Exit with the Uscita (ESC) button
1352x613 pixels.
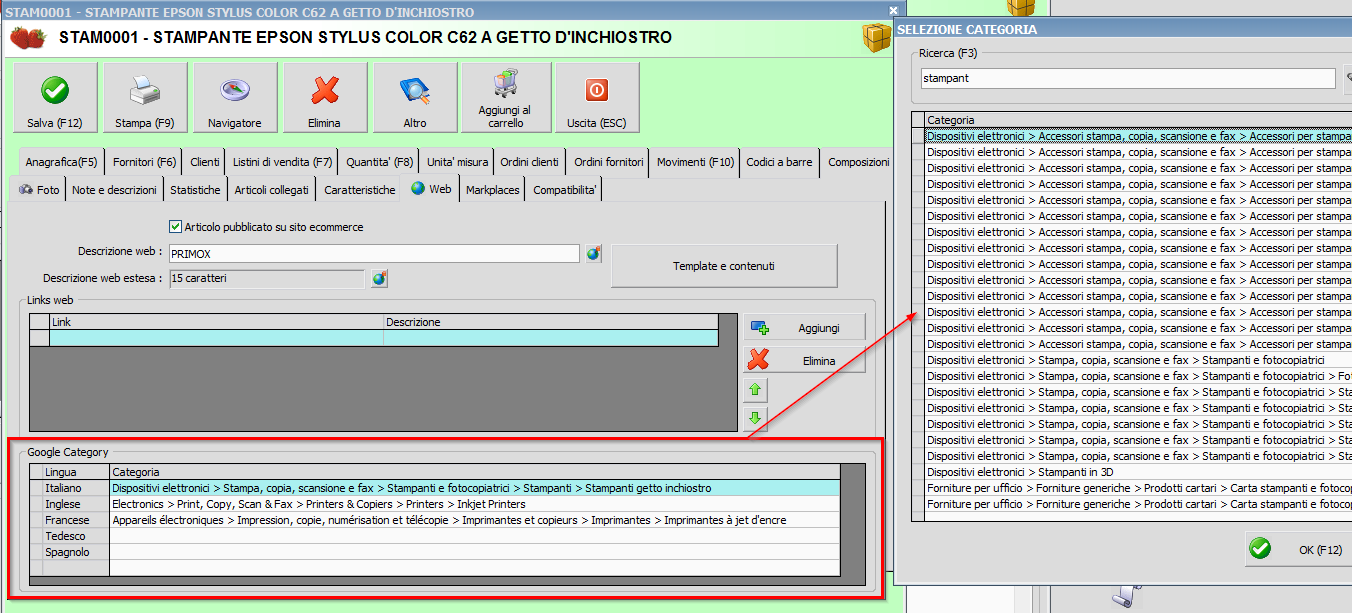pyautogui.click(x=597, y=97)
